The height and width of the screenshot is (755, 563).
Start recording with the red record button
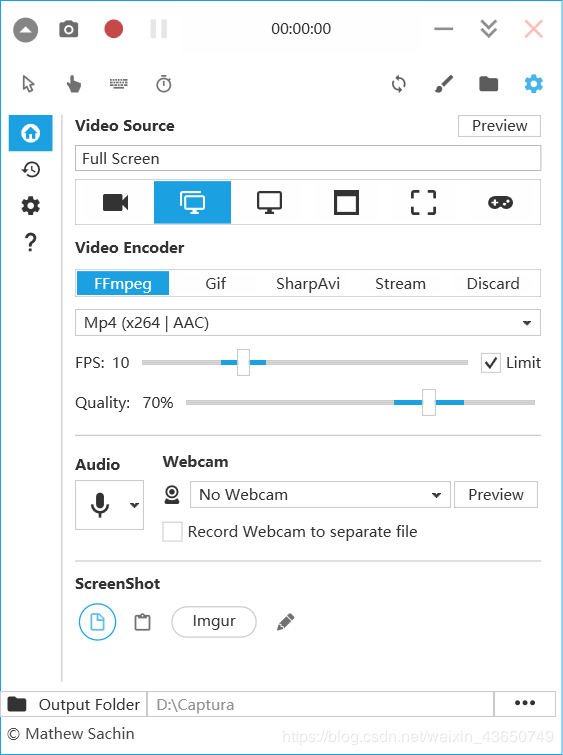point(114,28)
